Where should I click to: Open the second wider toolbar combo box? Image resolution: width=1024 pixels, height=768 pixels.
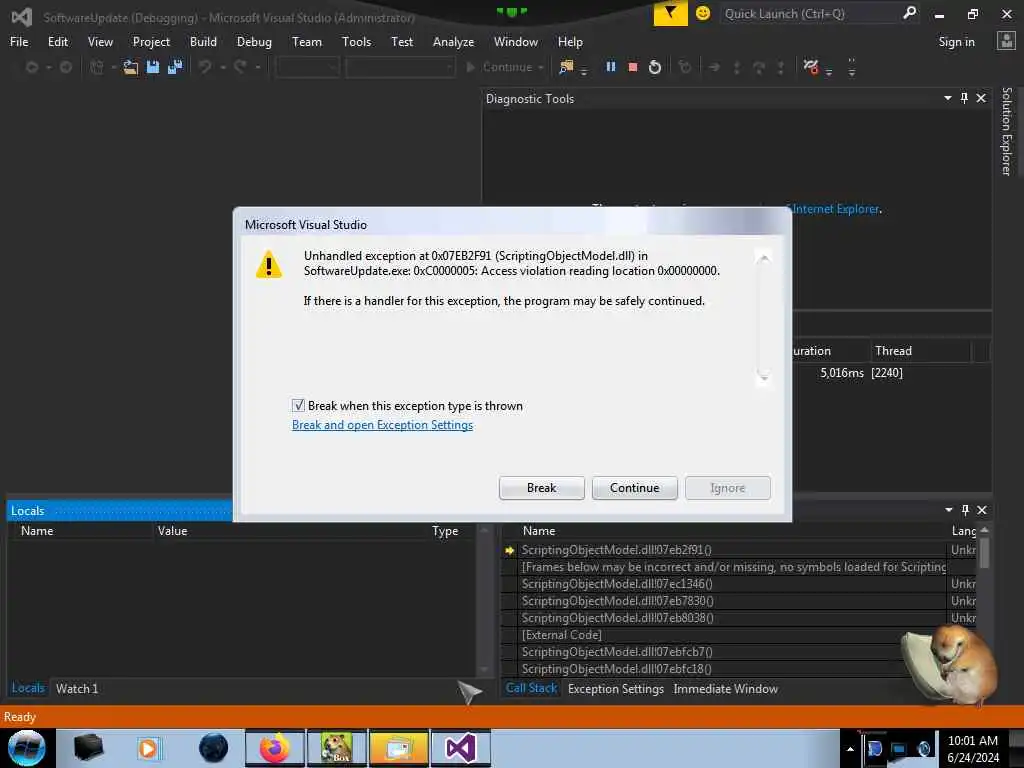click(x=400, y=67)
